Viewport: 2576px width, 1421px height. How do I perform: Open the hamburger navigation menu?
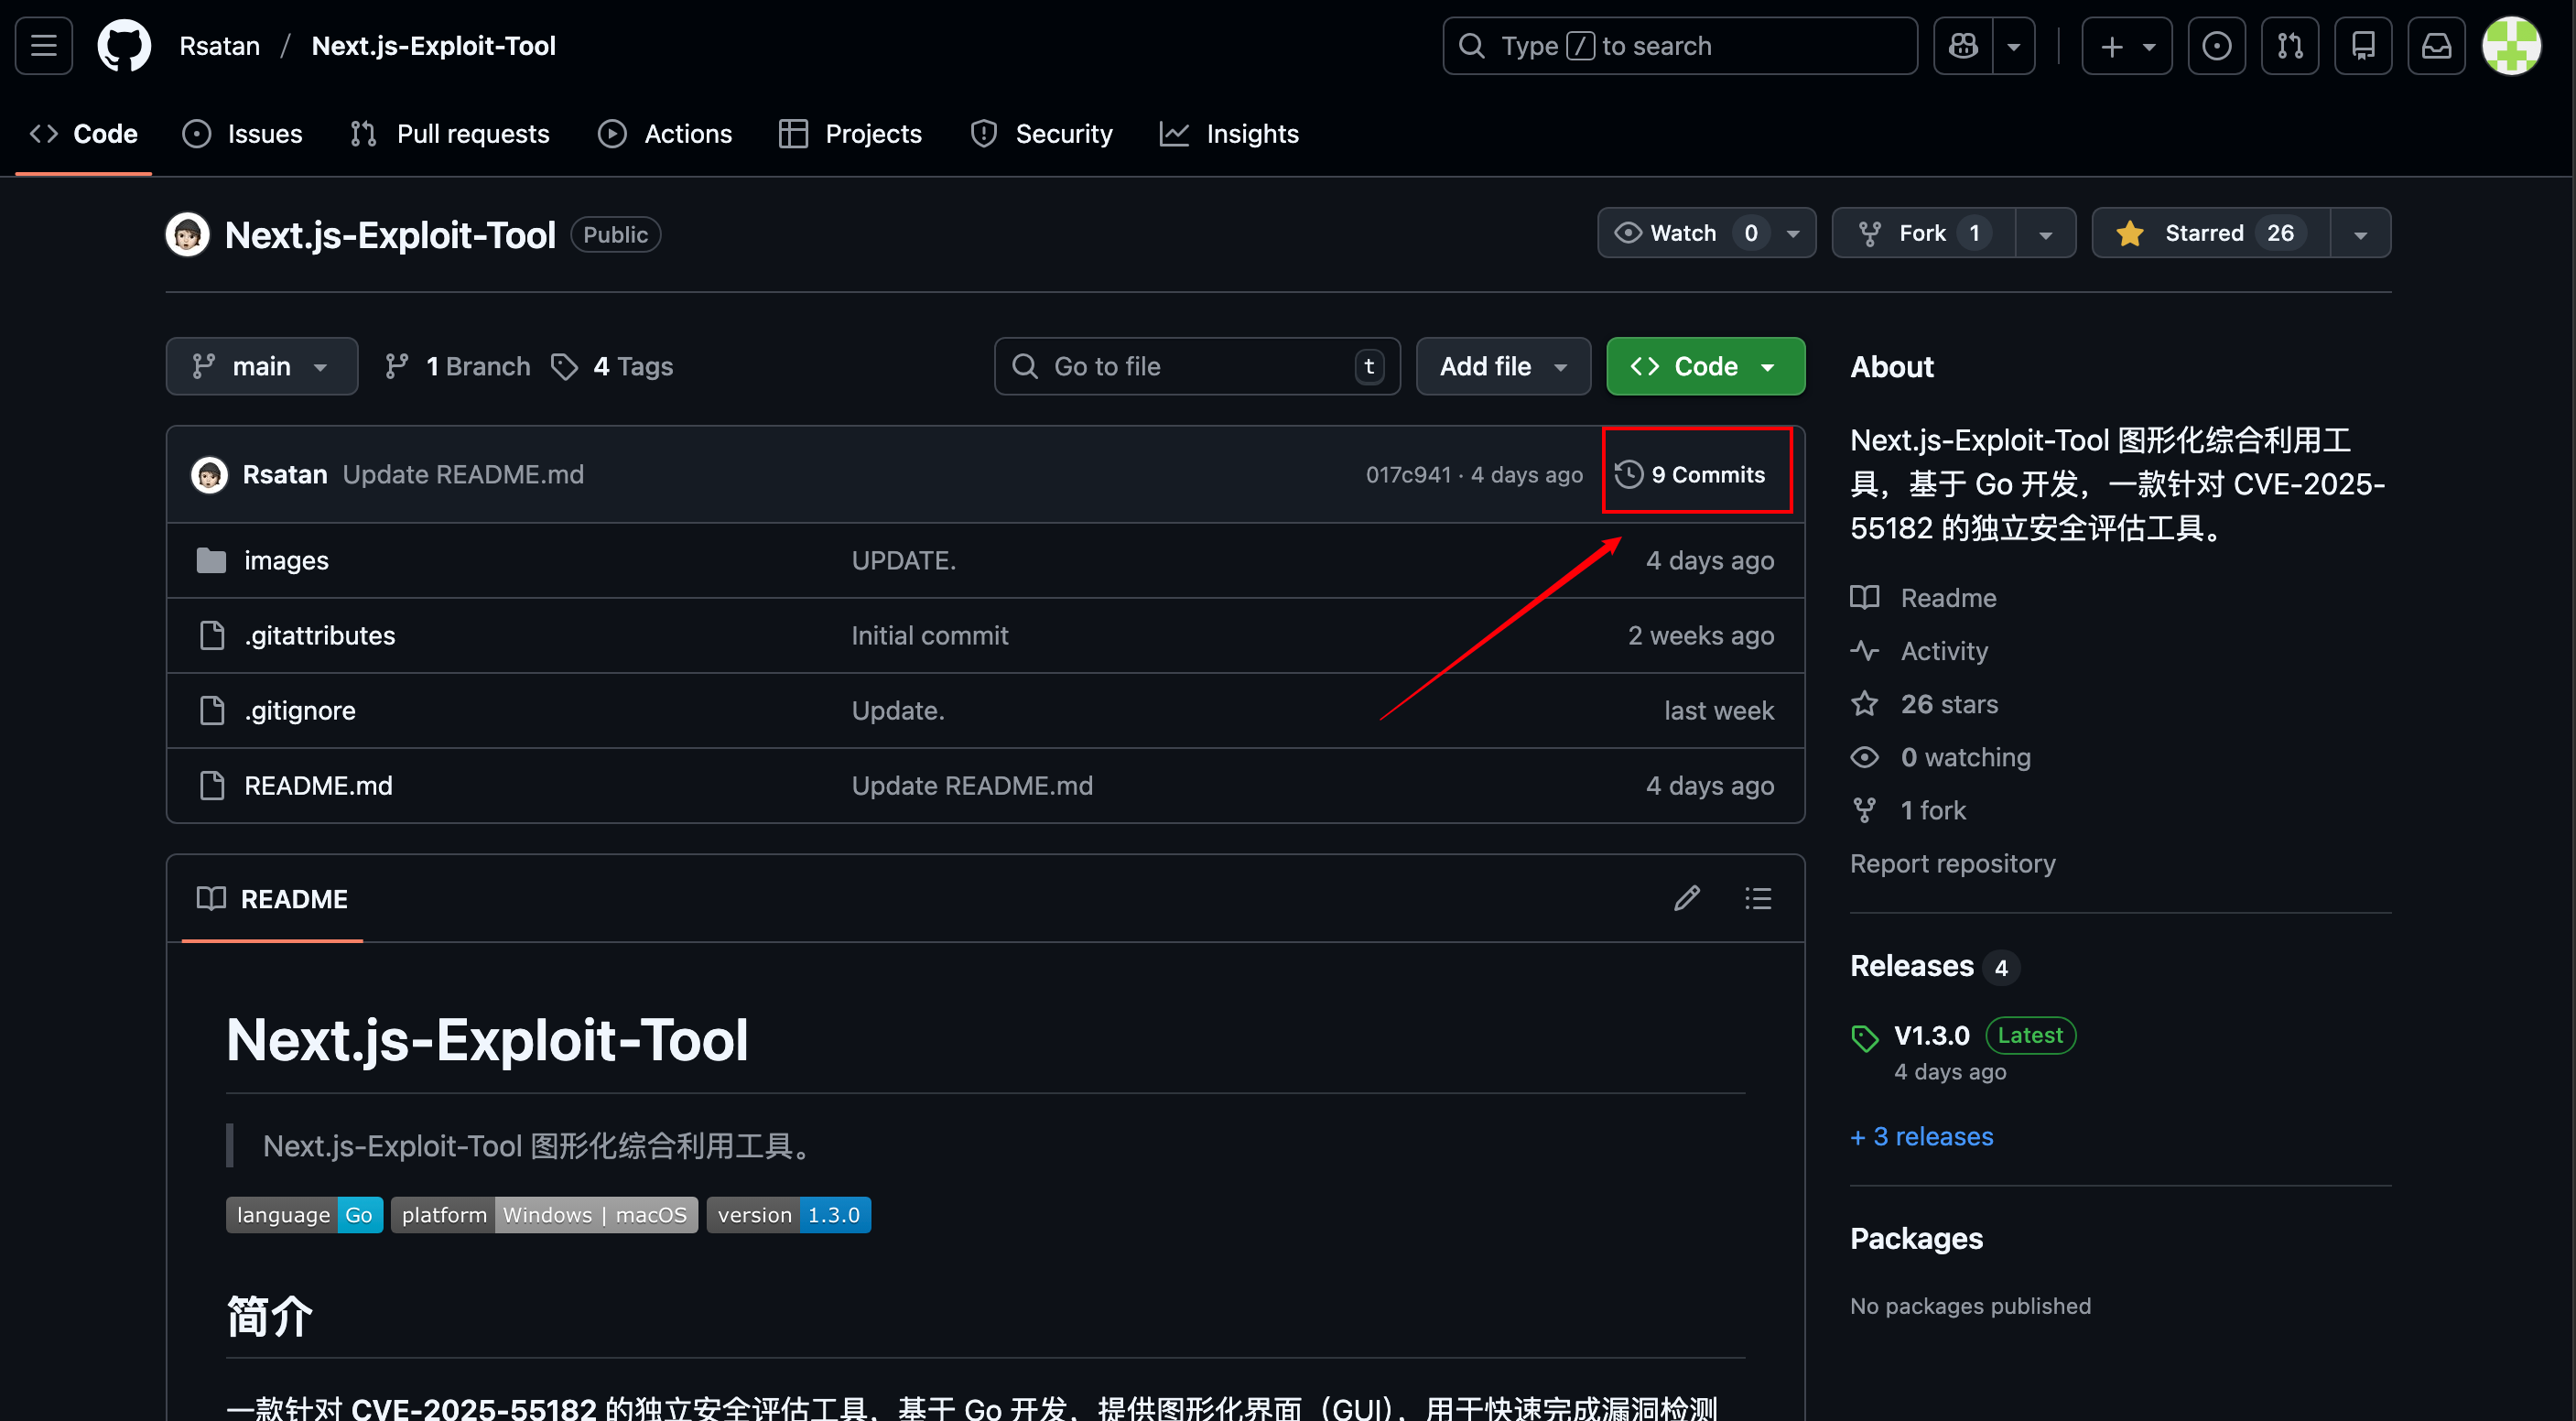[x=43, y=46]
